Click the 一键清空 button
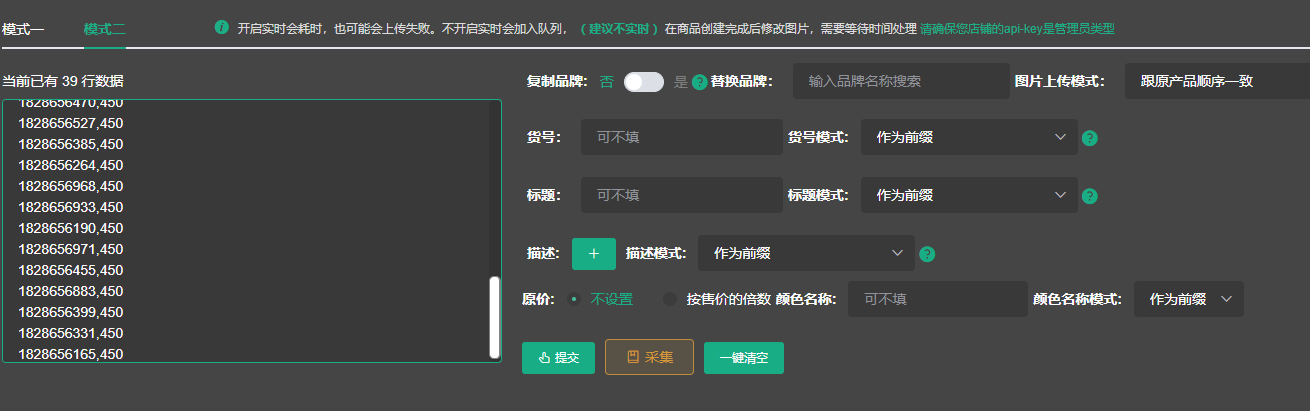Image resolution: width=1310 pixels, height=411 pixels. tap(743, 358)
